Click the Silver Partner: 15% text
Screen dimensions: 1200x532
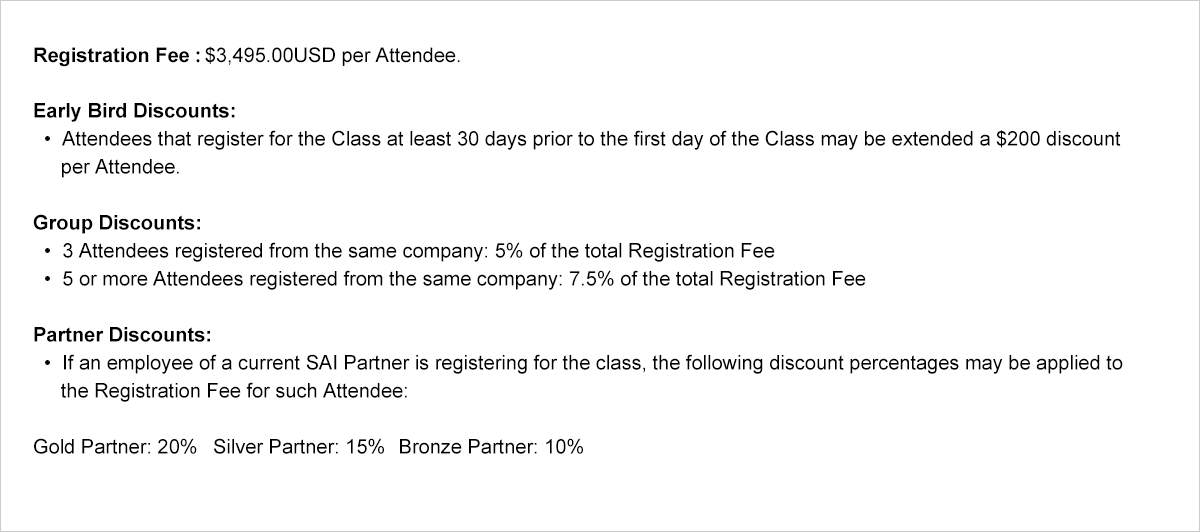tap(299, 447)
